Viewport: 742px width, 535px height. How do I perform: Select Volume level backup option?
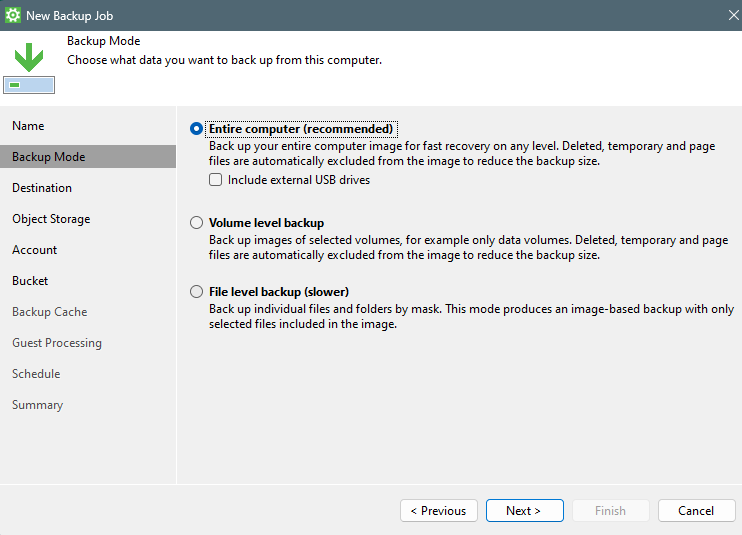click(196, 223)
